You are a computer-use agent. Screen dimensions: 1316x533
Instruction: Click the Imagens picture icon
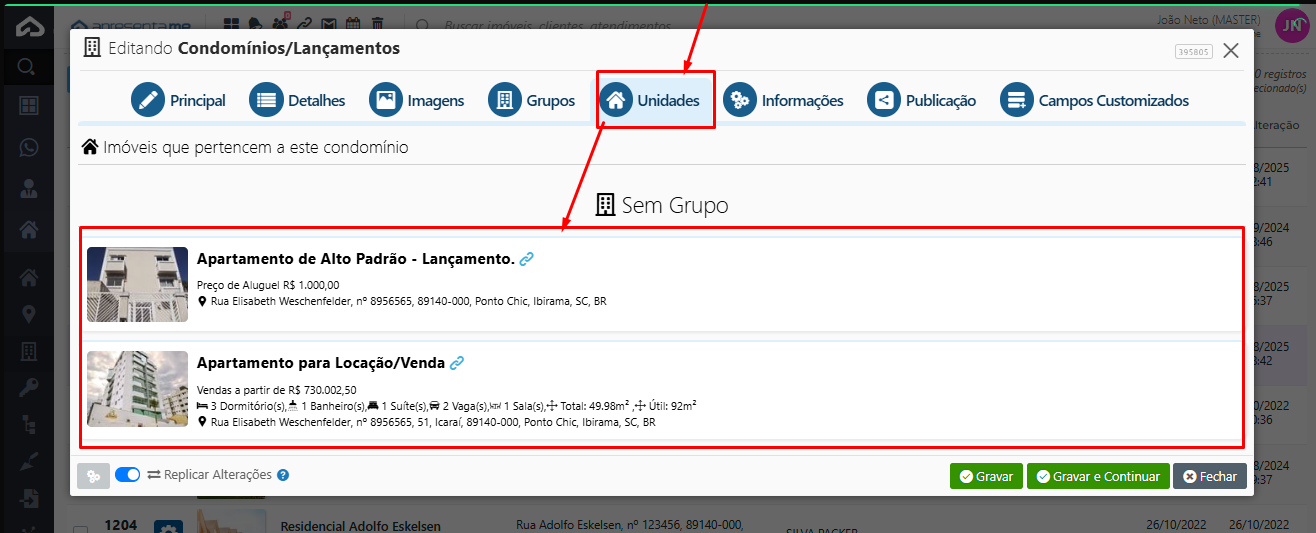click(386, 100)
